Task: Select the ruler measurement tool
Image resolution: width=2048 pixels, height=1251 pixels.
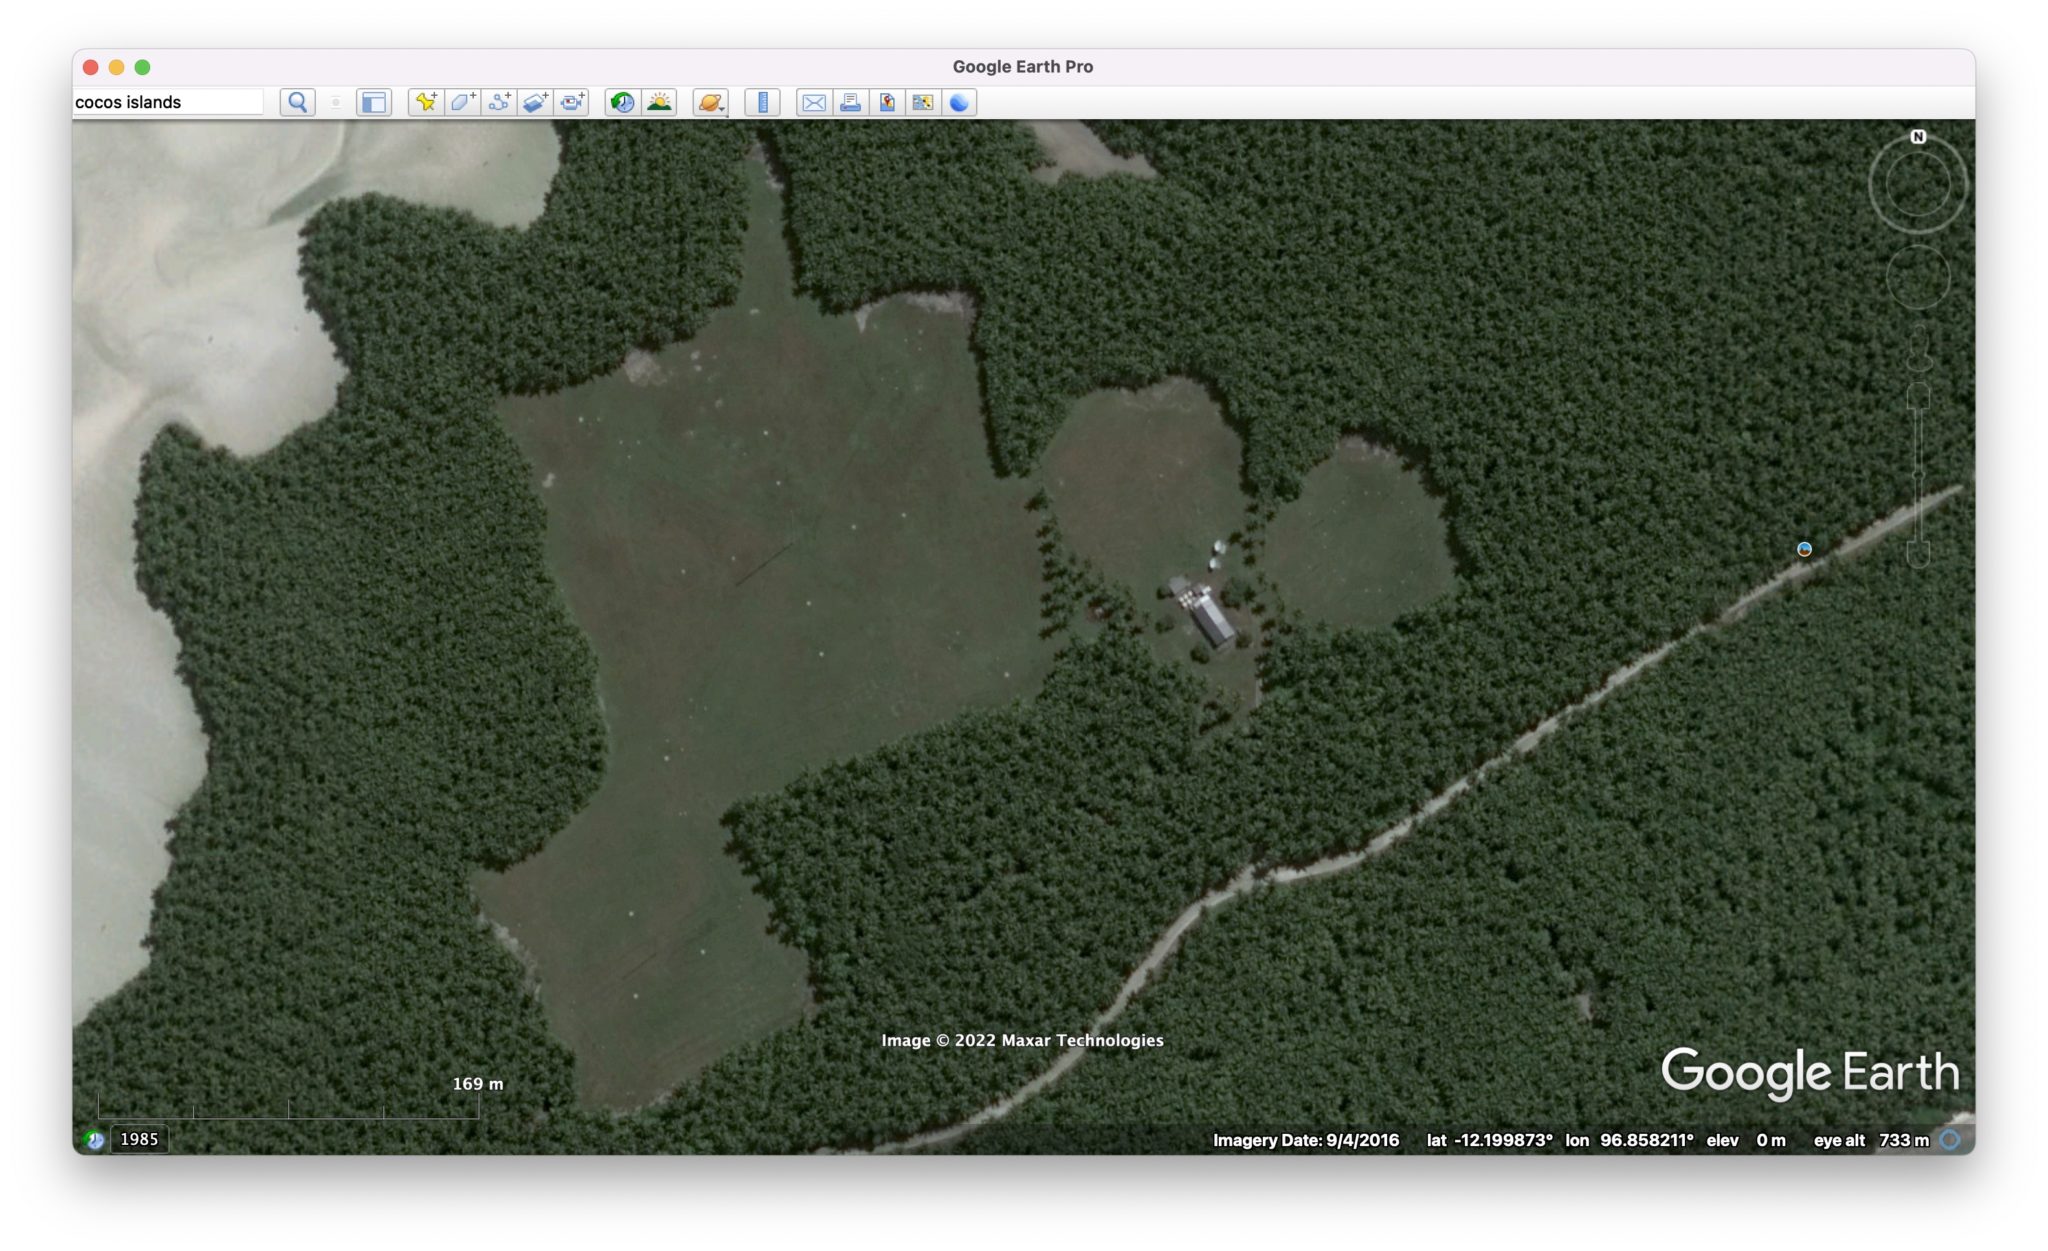Action: point(763,102)
